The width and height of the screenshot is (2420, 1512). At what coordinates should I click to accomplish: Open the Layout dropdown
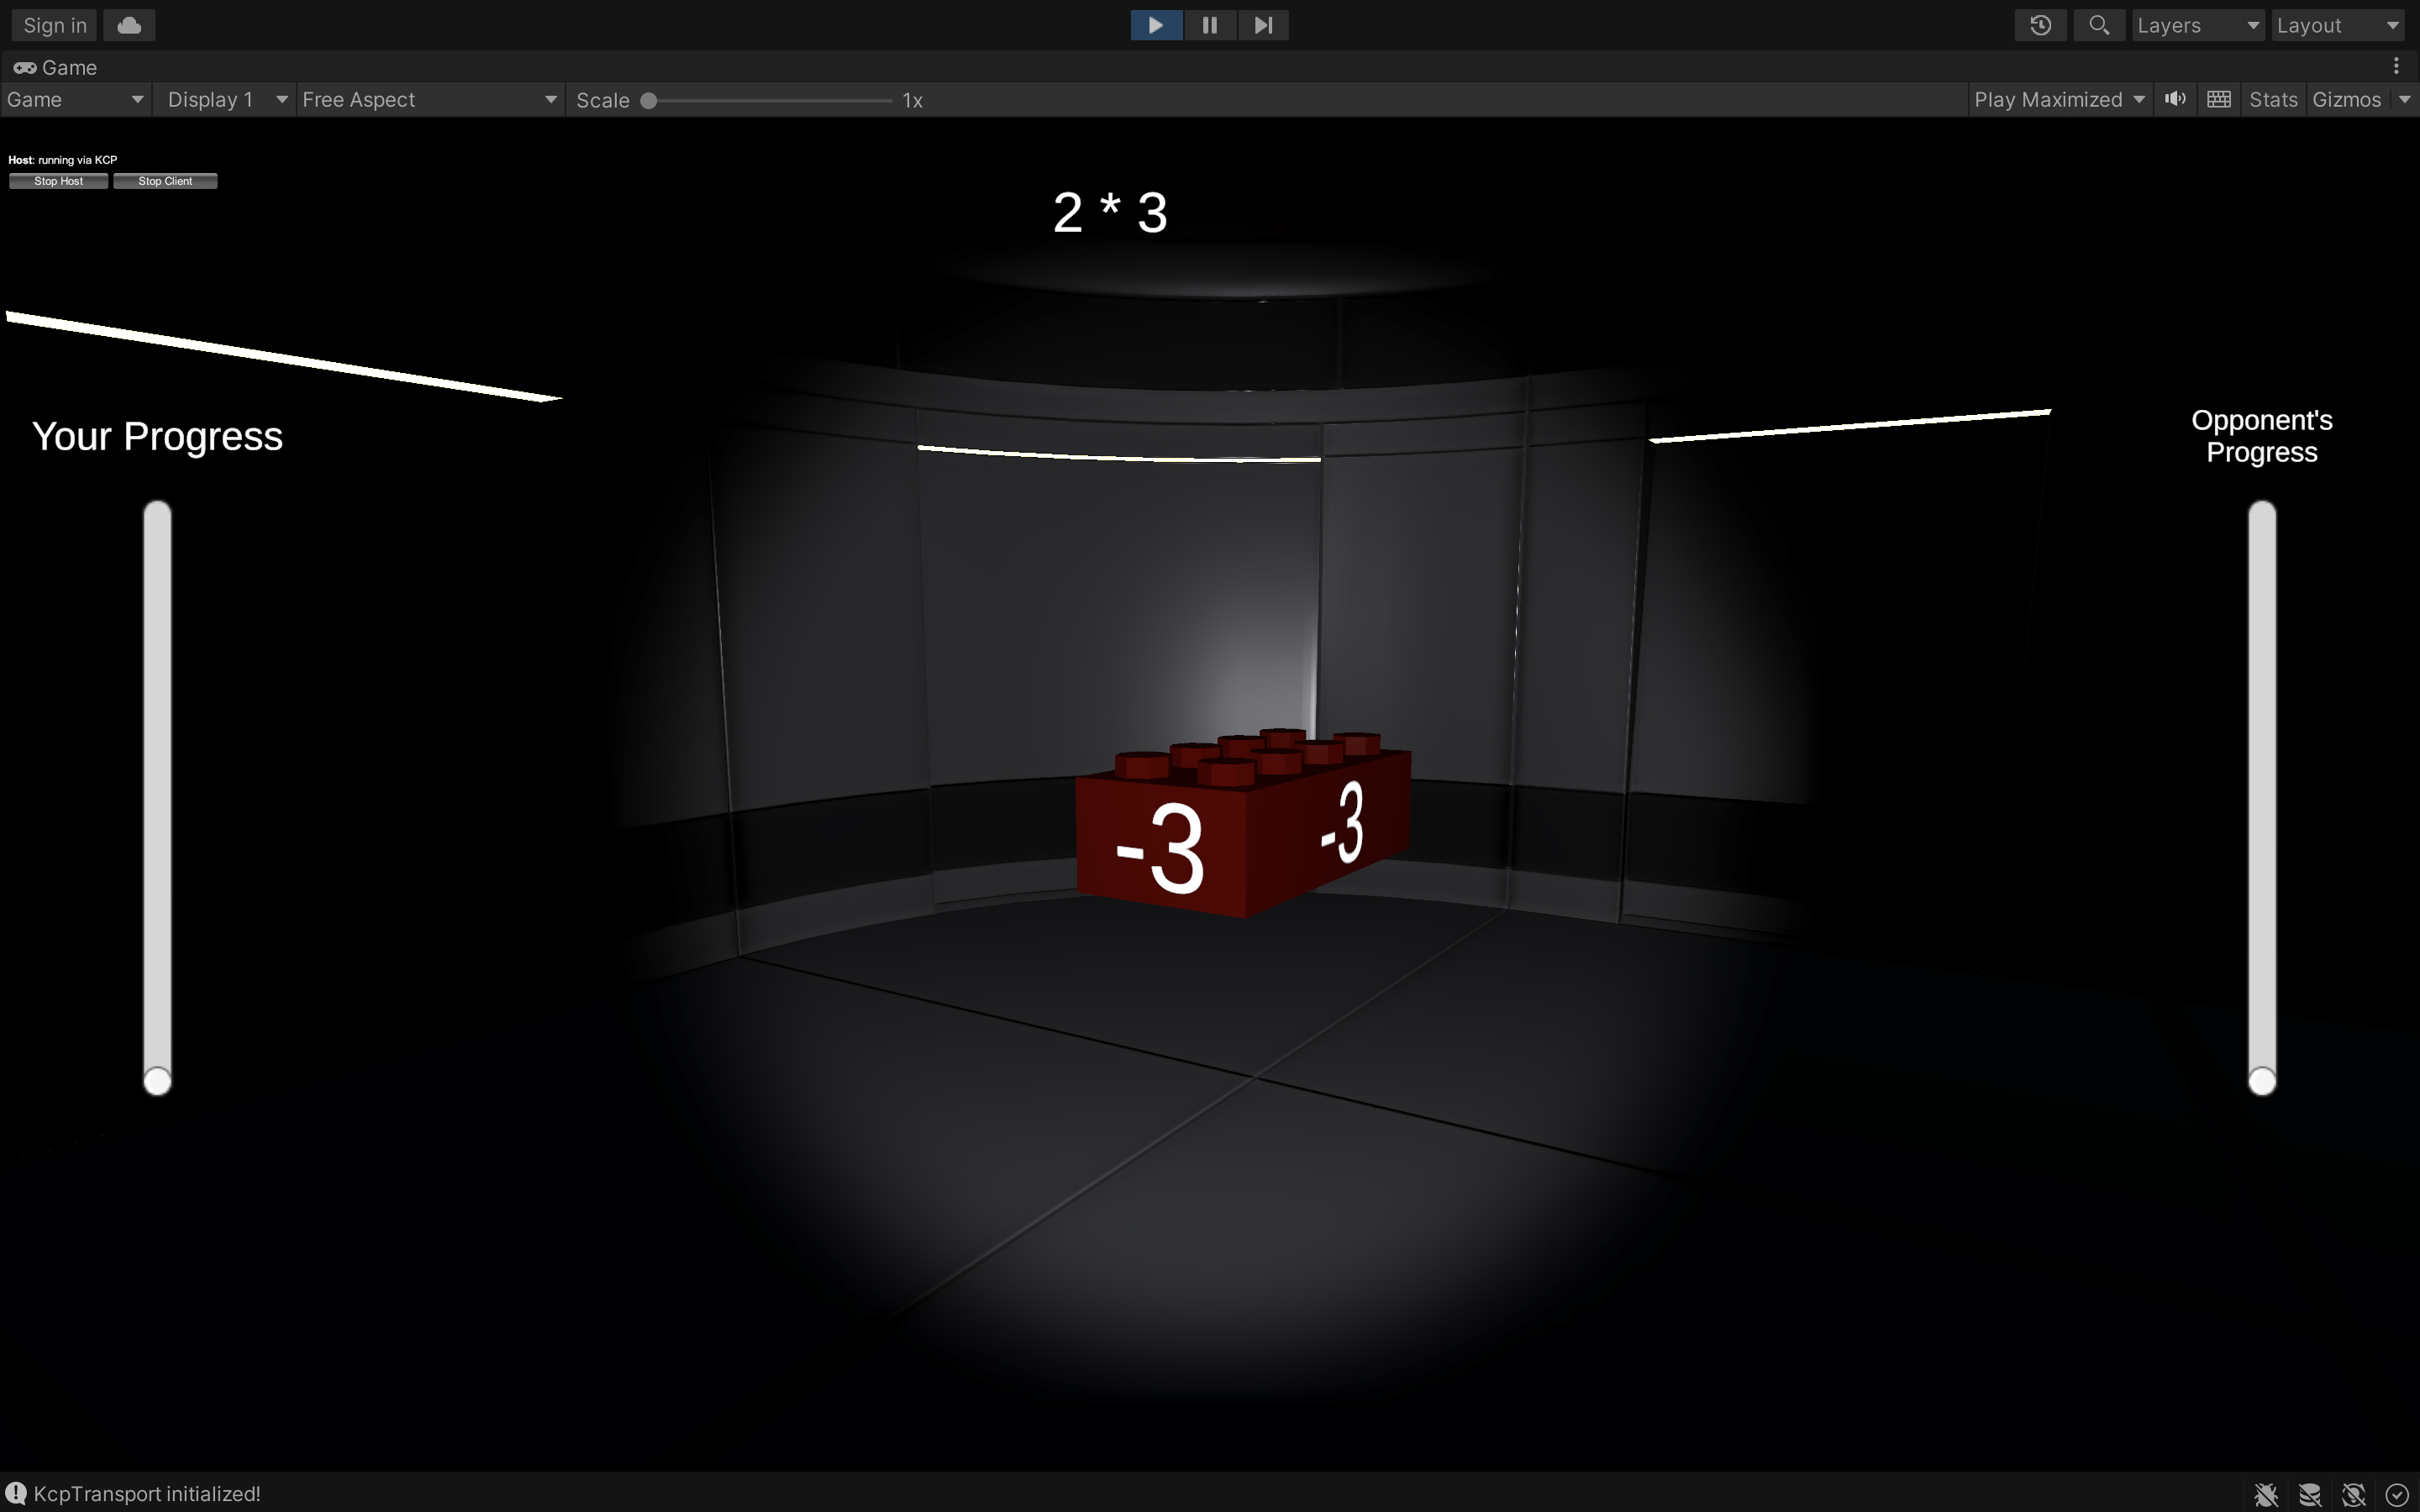(2337, 25)
